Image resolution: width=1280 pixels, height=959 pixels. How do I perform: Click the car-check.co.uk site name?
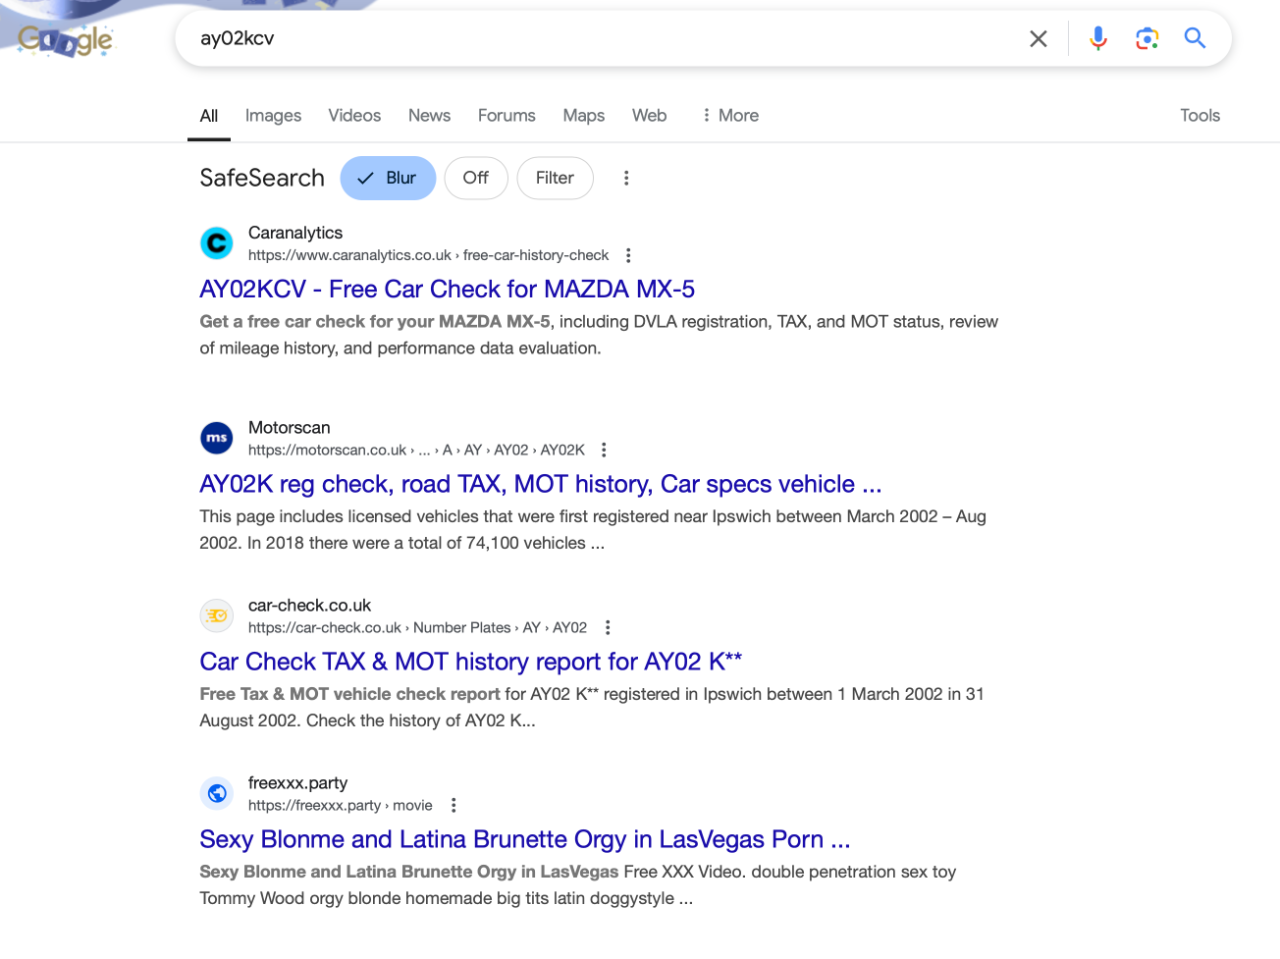pos(309,606)
